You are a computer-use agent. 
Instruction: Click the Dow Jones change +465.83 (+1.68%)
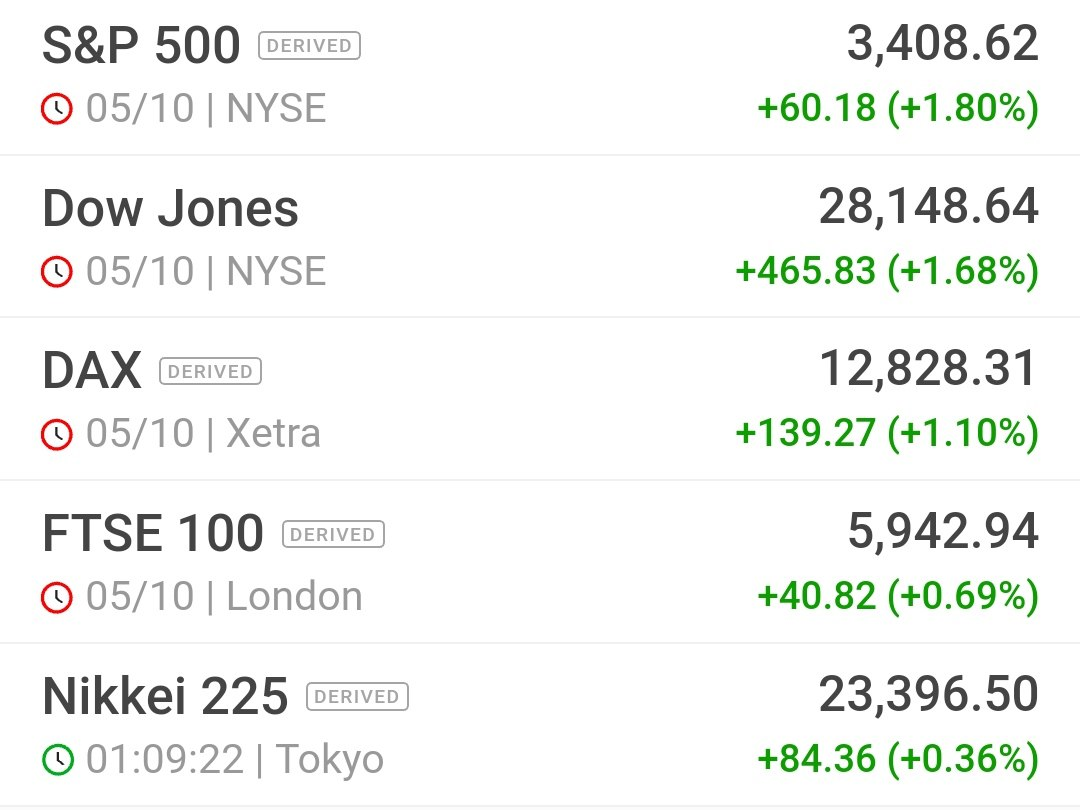(887, 270)
